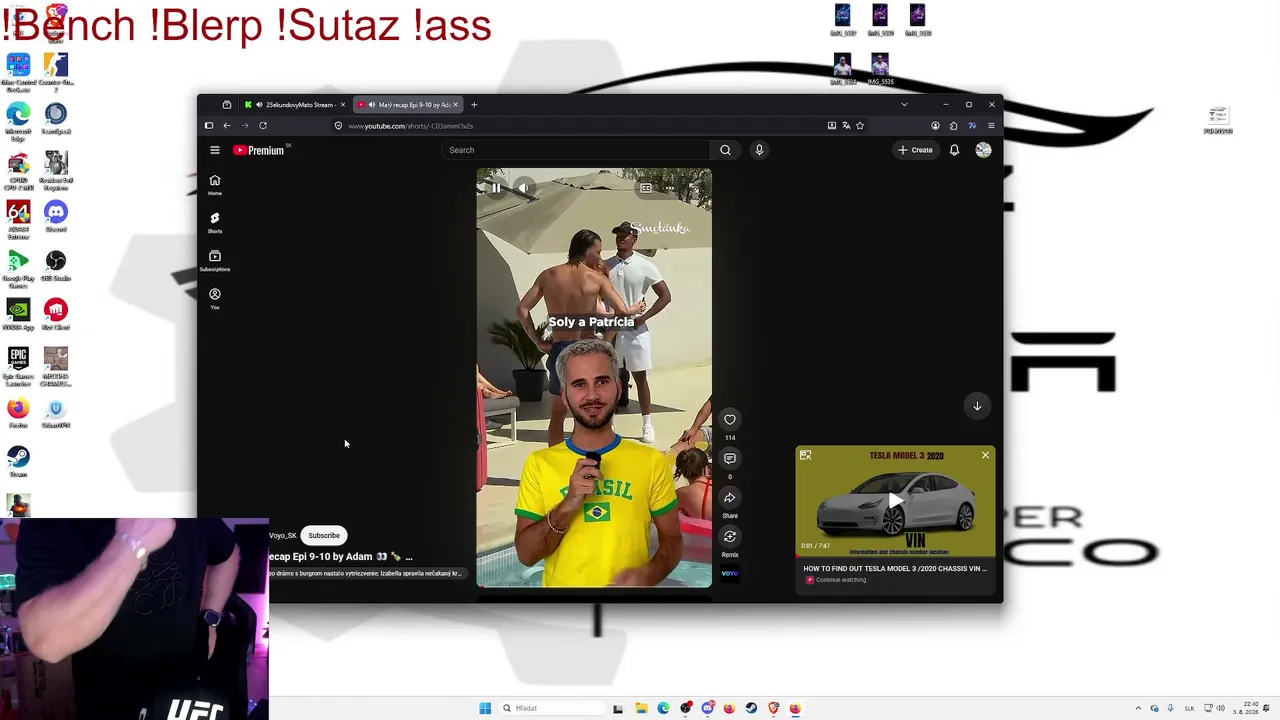Open the IMG_5535 desktop file
Viewport: 1280px width, 720px height.
point(880,68)
